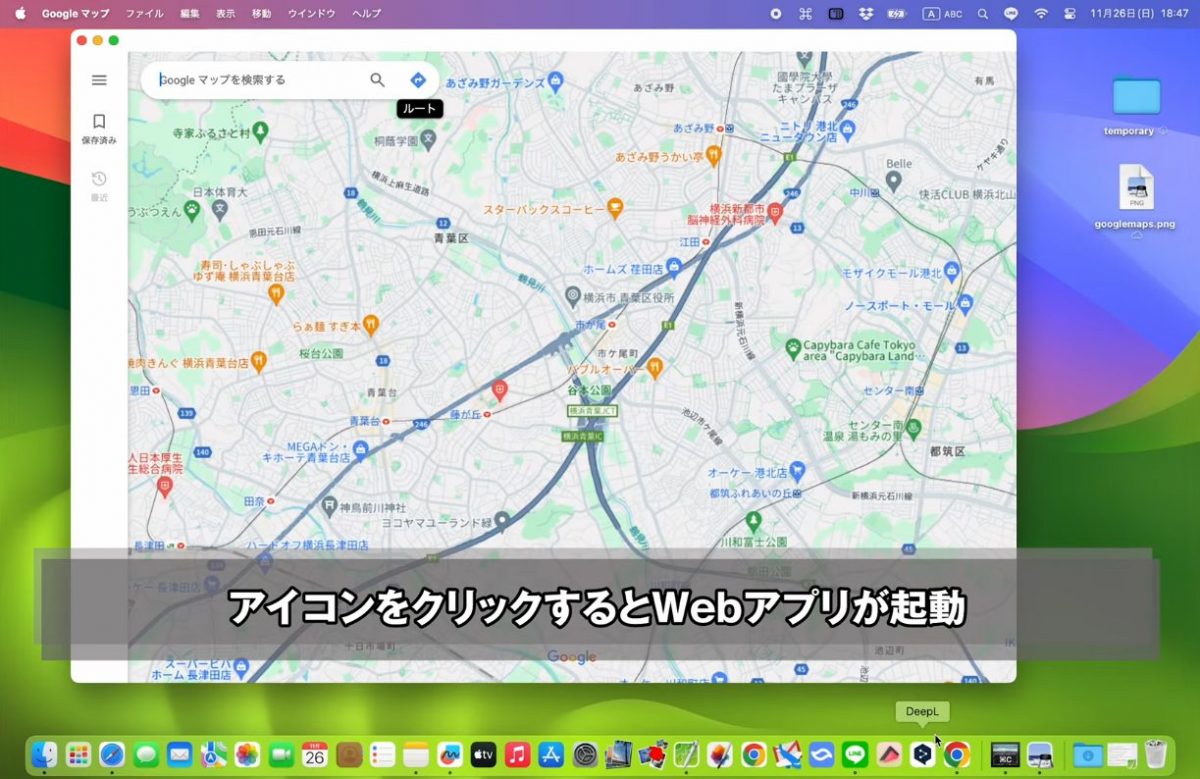Screen dimensions: 1200x779
Task: Open the 表示 menu
Action: coord(226,14)
